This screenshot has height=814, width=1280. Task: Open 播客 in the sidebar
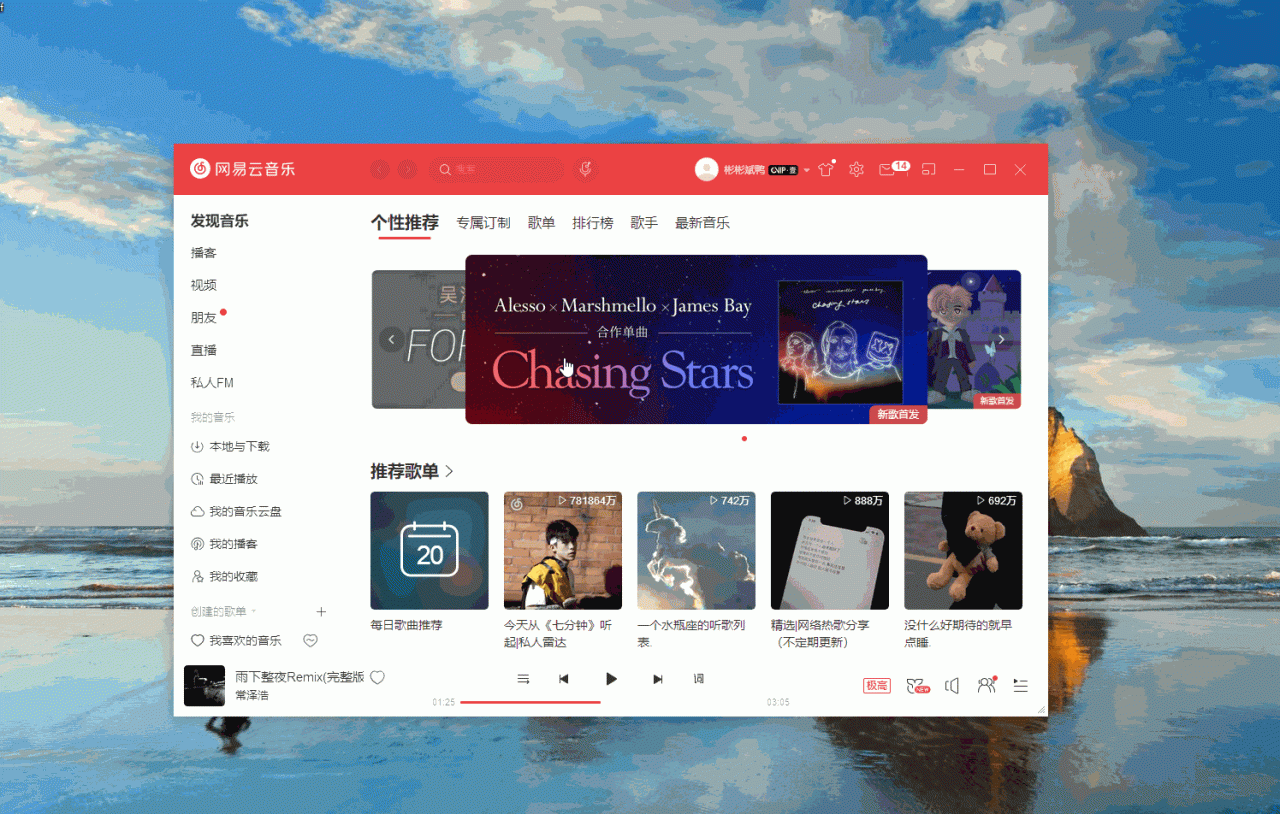click(204, 253)
